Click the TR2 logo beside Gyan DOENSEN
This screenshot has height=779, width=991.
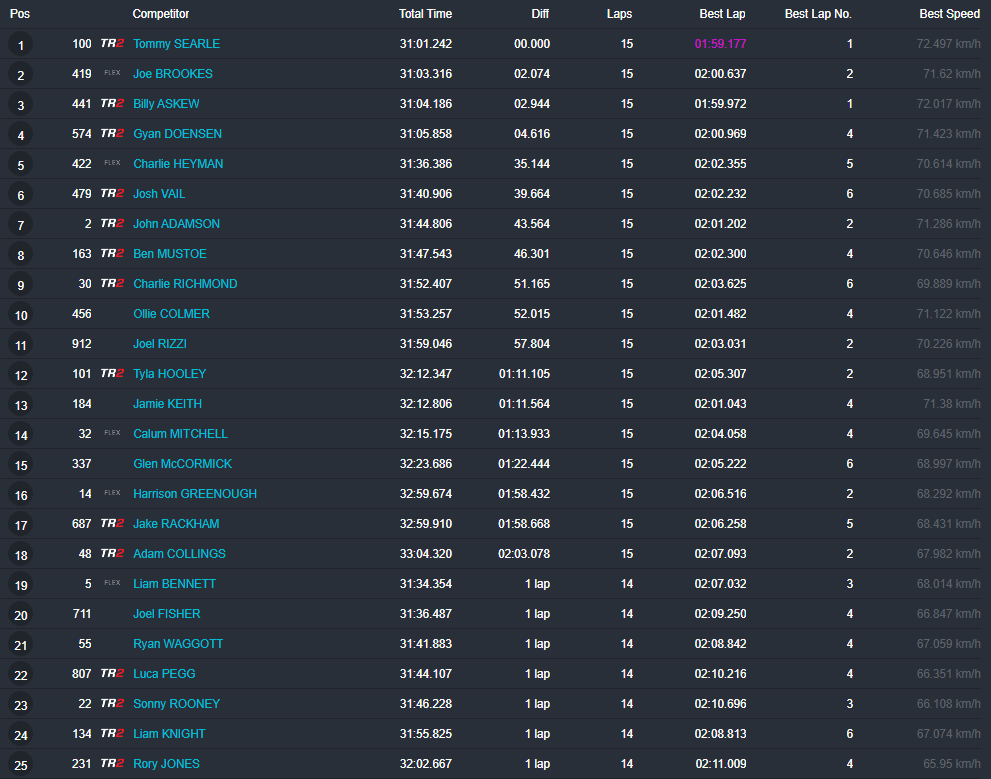coord(112,134)
